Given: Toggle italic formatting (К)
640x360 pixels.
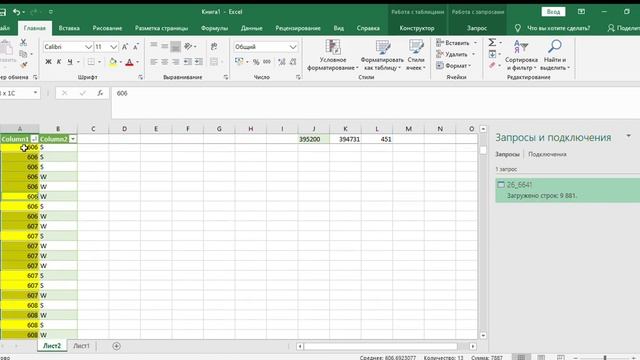Looking at the screenshot, I should (x=59, y=62).
